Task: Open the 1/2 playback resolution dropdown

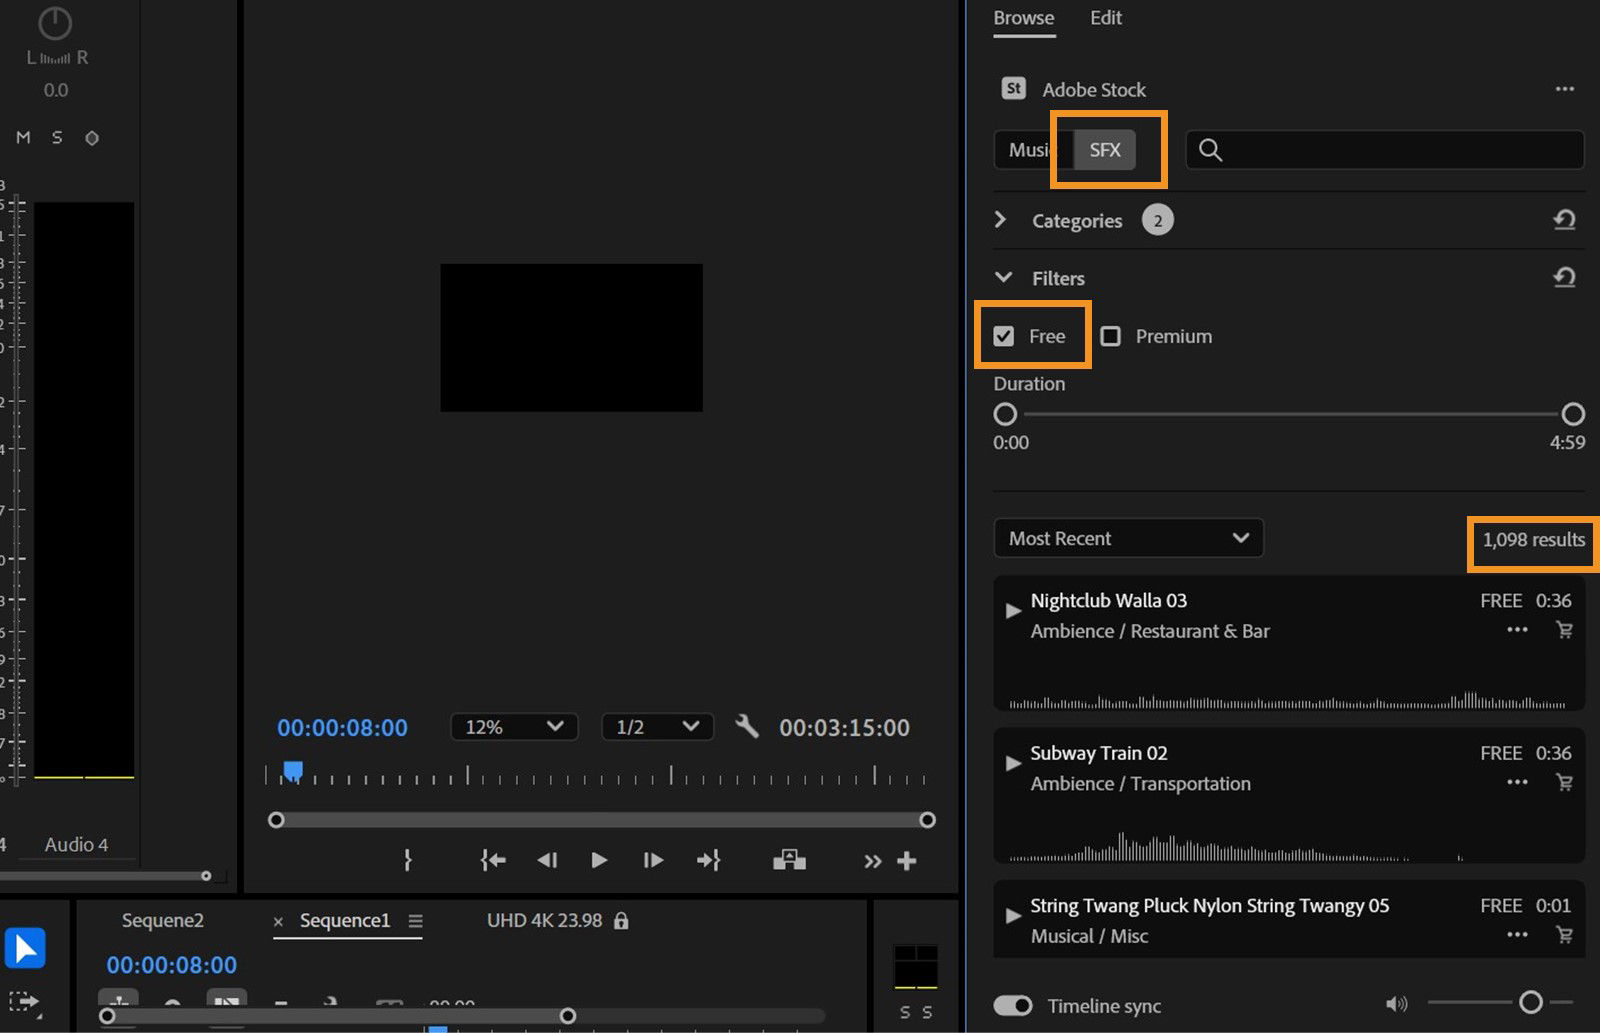Action: (657, 727)
